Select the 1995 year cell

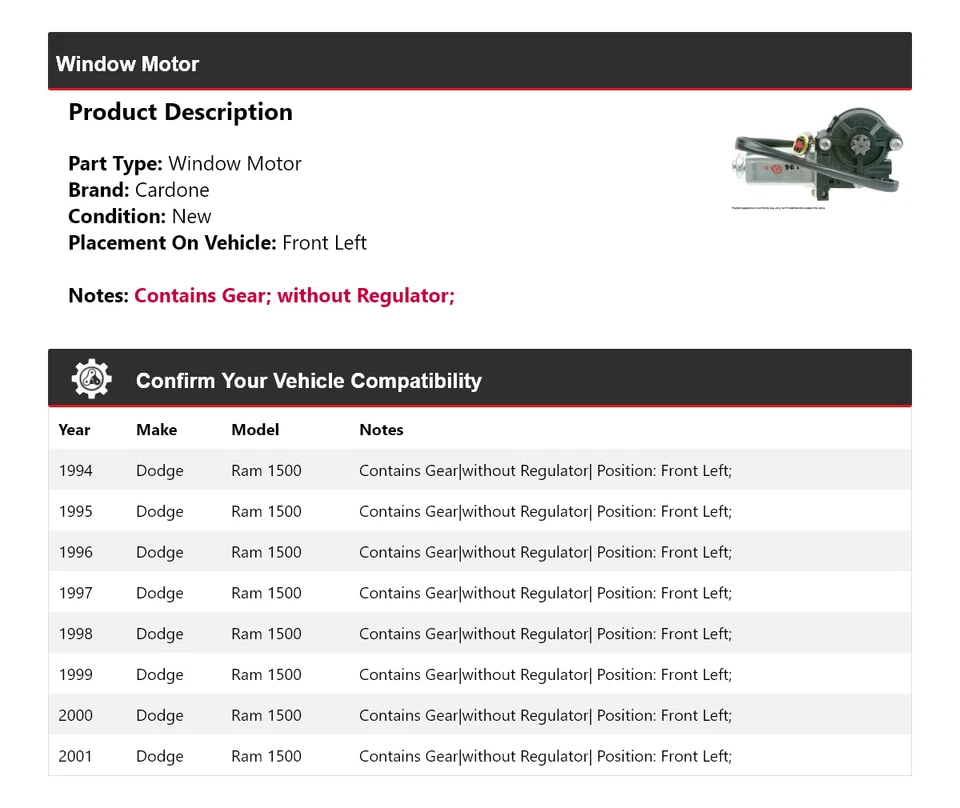[x=75, y=511]
